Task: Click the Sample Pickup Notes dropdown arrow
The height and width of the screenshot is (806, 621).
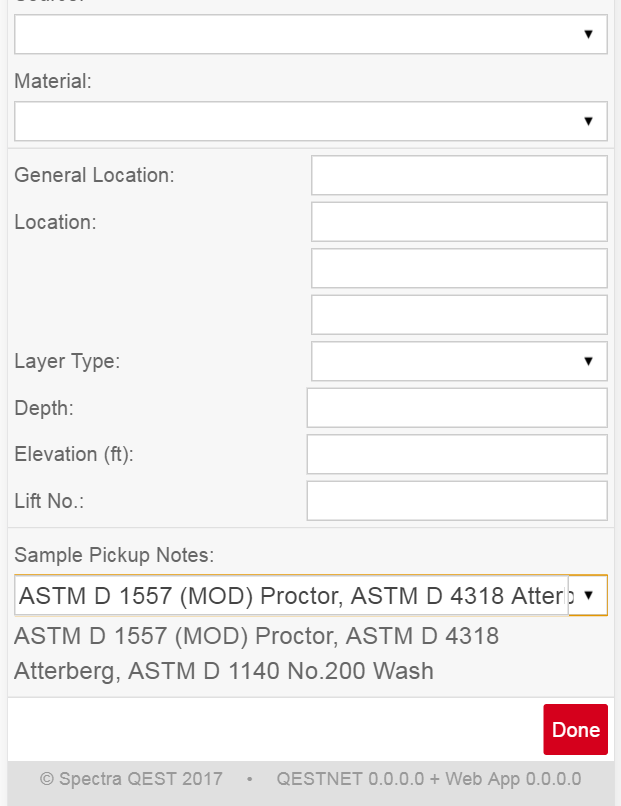Action: (588, 595)
